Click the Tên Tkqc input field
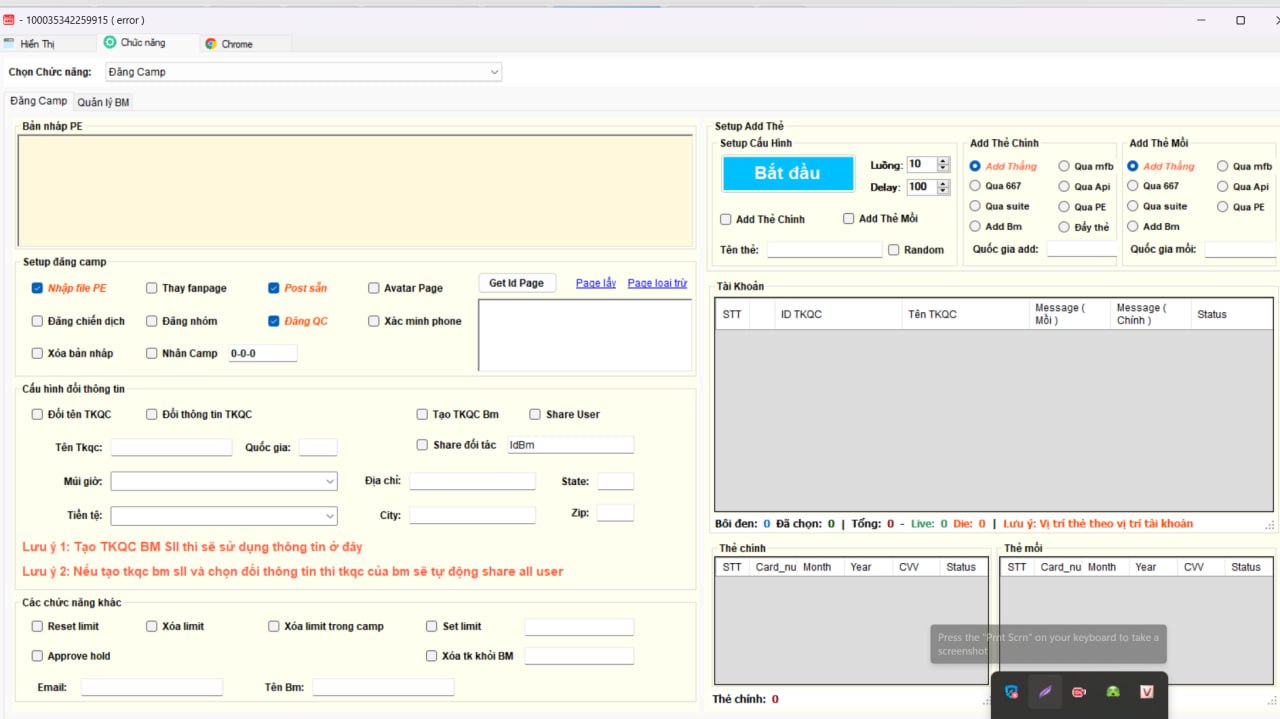Image resolution: width=1280 pixels, height=719 pixels. point(171,447)
